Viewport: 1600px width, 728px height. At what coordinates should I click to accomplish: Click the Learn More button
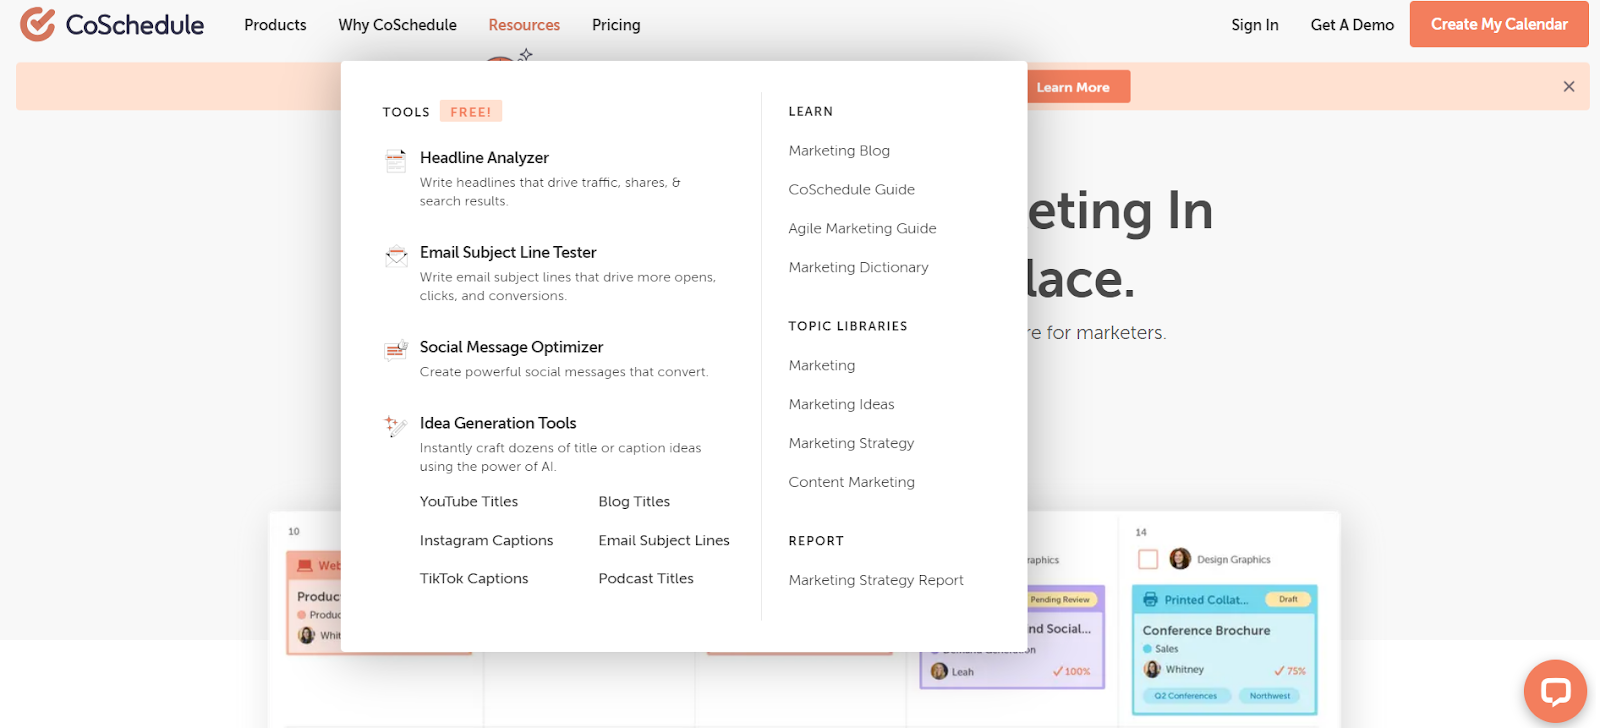[1073, 87]
